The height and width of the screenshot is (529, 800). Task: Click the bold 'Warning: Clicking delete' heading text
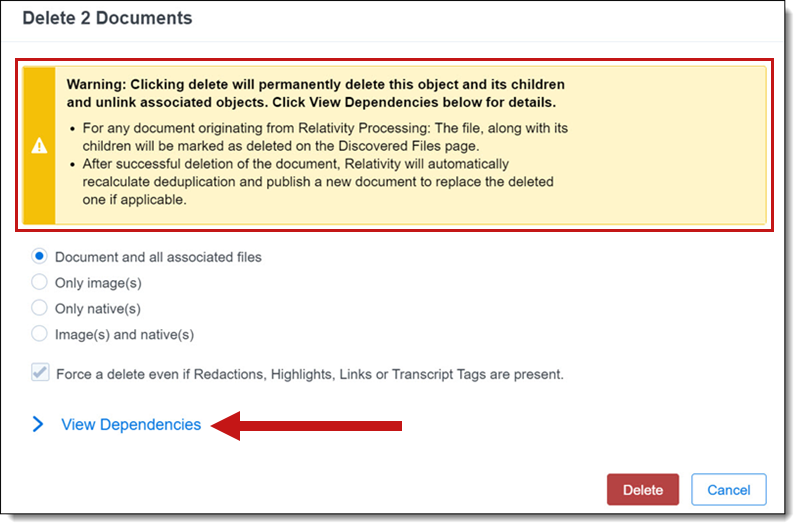pyautogui.click(x=315, y=93)
